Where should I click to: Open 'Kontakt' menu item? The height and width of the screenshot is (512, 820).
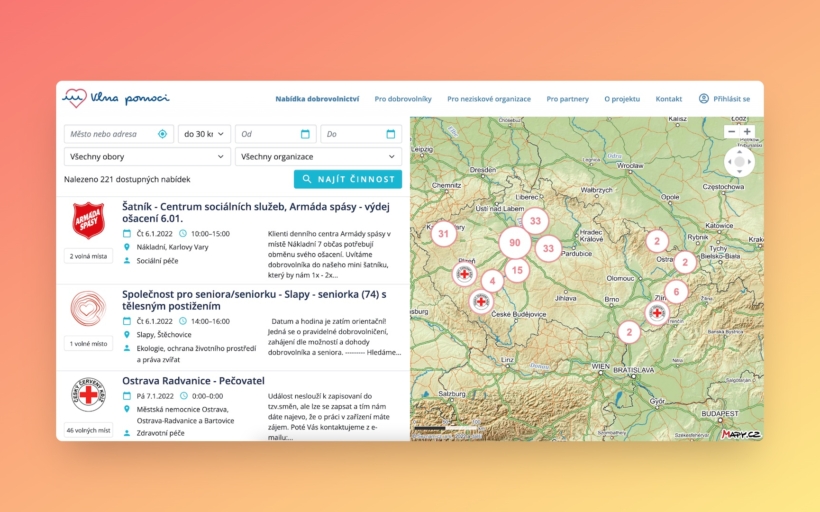click(x=668, y=99)
